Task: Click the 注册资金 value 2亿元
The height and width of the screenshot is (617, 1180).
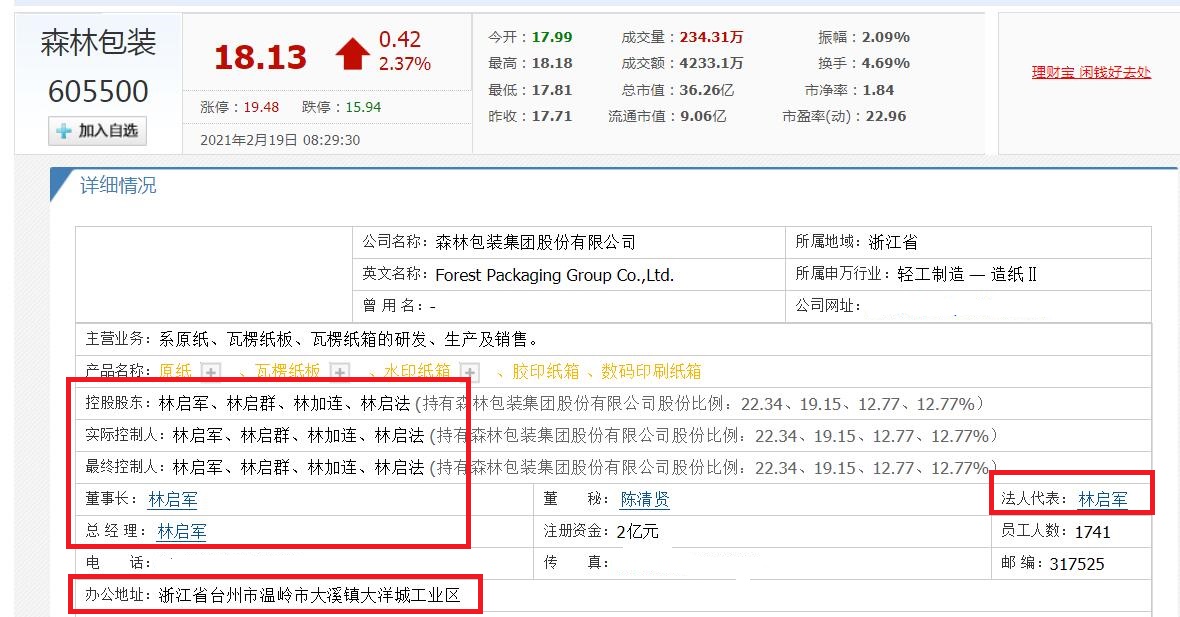Action: click(637, 532)
